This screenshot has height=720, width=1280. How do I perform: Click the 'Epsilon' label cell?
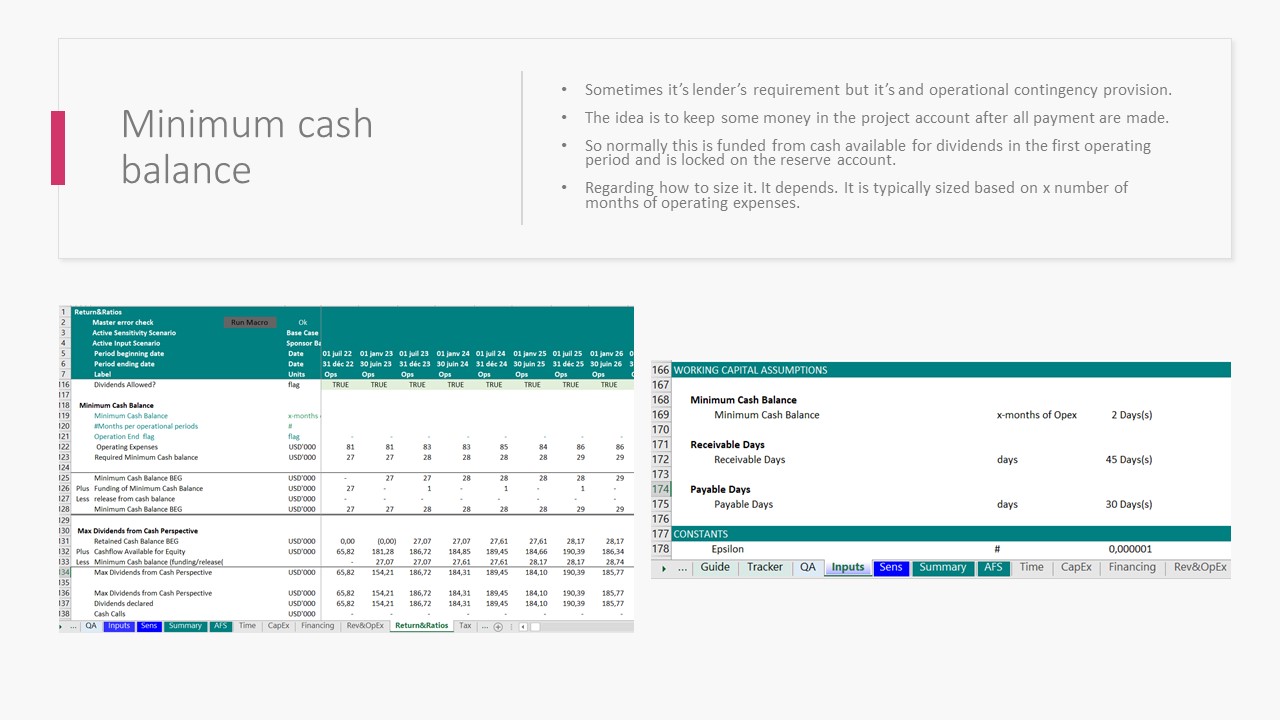click(727, 549)
